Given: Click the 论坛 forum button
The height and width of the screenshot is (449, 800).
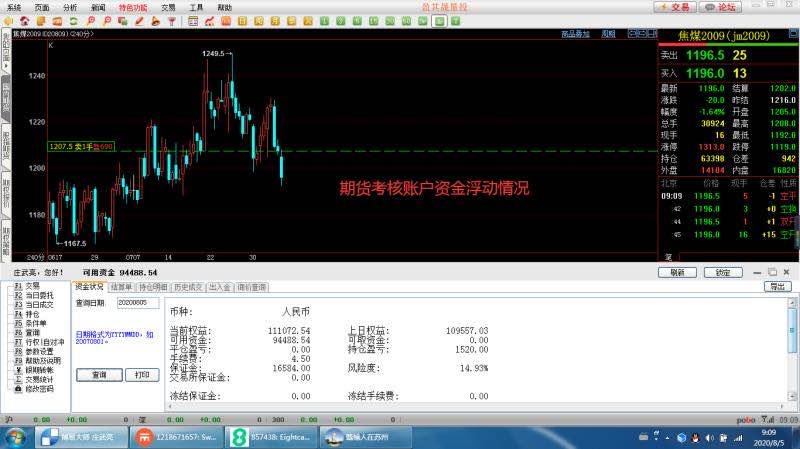Looking at the screenshot, I should click(x=720, y=7).
